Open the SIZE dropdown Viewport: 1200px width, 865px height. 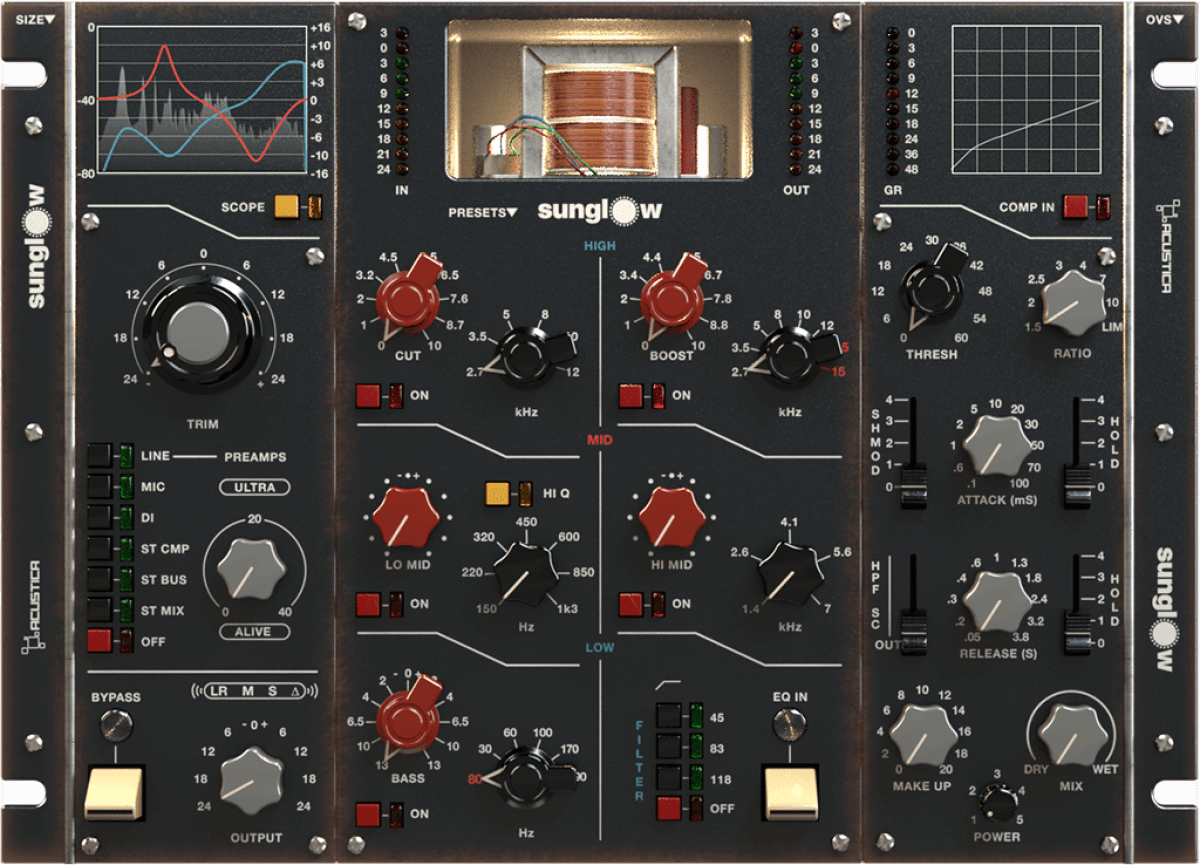pos(36,18)
